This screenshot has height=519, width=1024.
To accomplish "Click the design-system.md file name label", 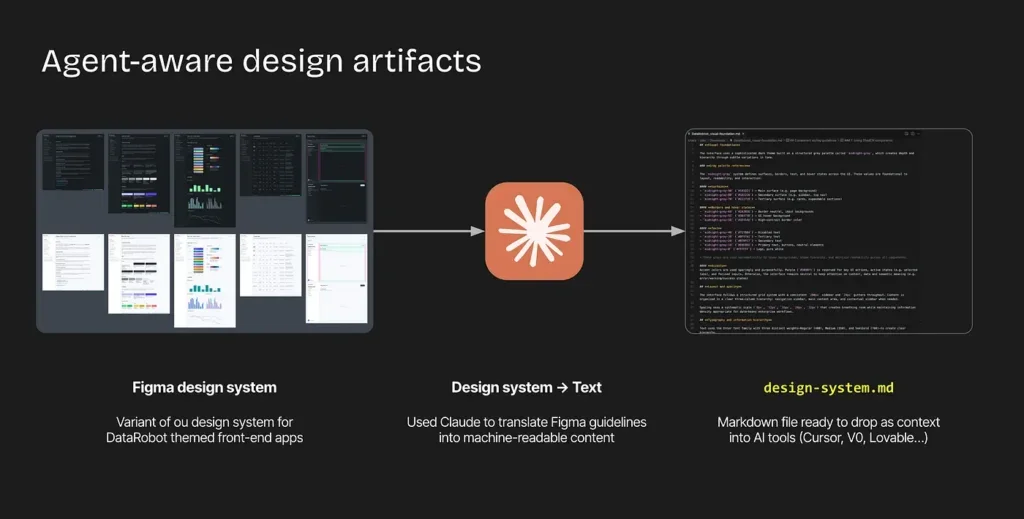I will [828, 388].
